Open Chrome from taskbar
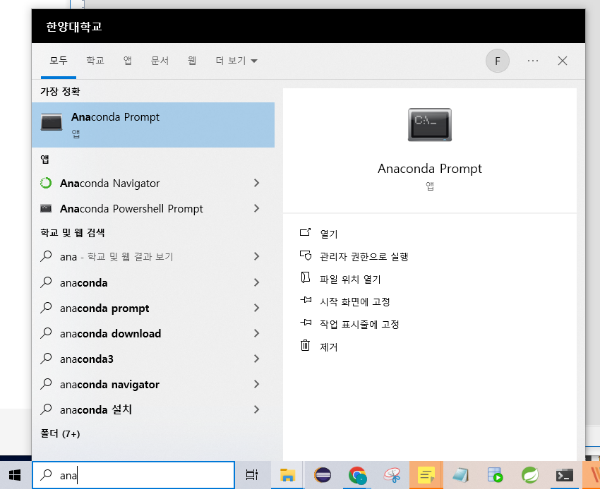Viewport: 600px width, 489px height. point(357,475)
